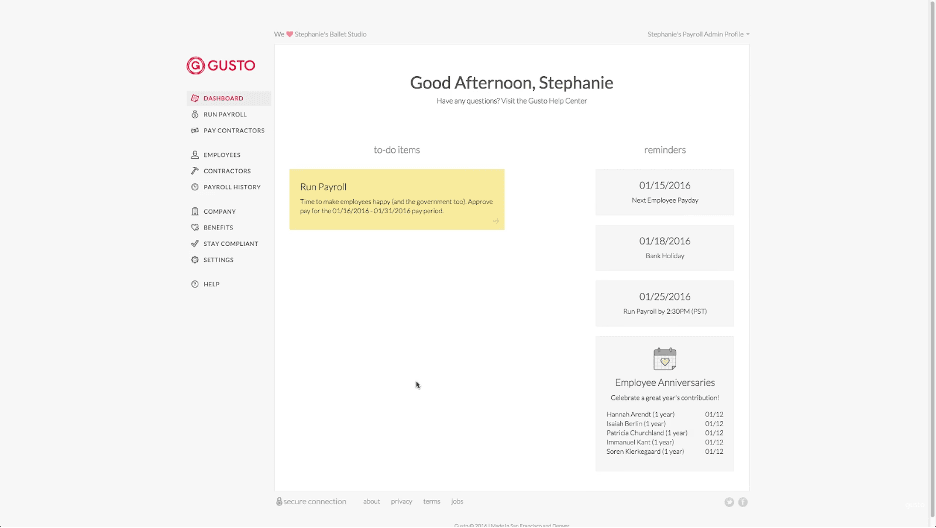
Task: Open the yellow Run Payroll to-do card
Action: [397, 199]
